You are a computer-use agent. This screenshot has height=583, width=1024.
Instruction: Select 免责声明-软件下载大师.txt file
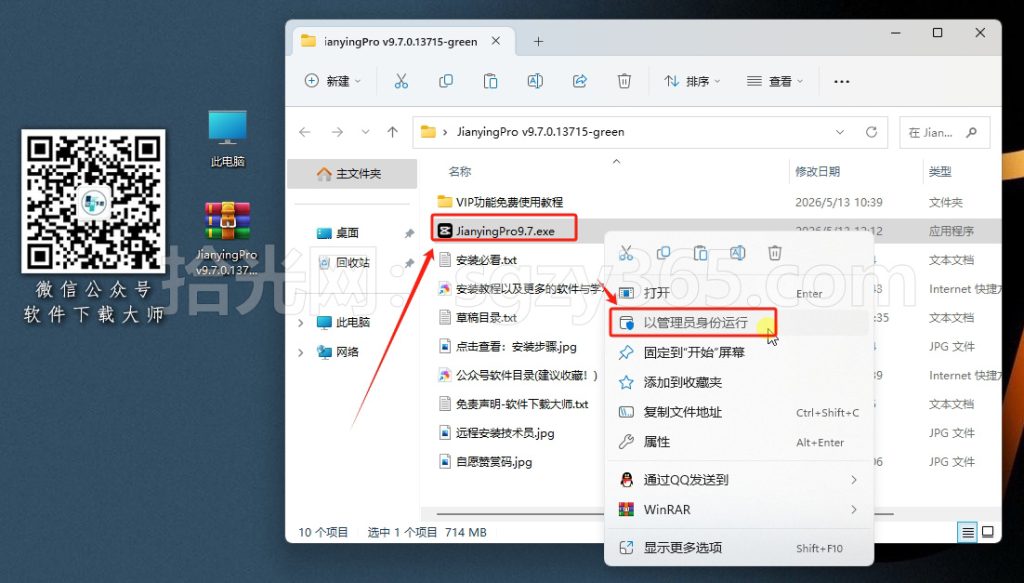pos(513,404)
